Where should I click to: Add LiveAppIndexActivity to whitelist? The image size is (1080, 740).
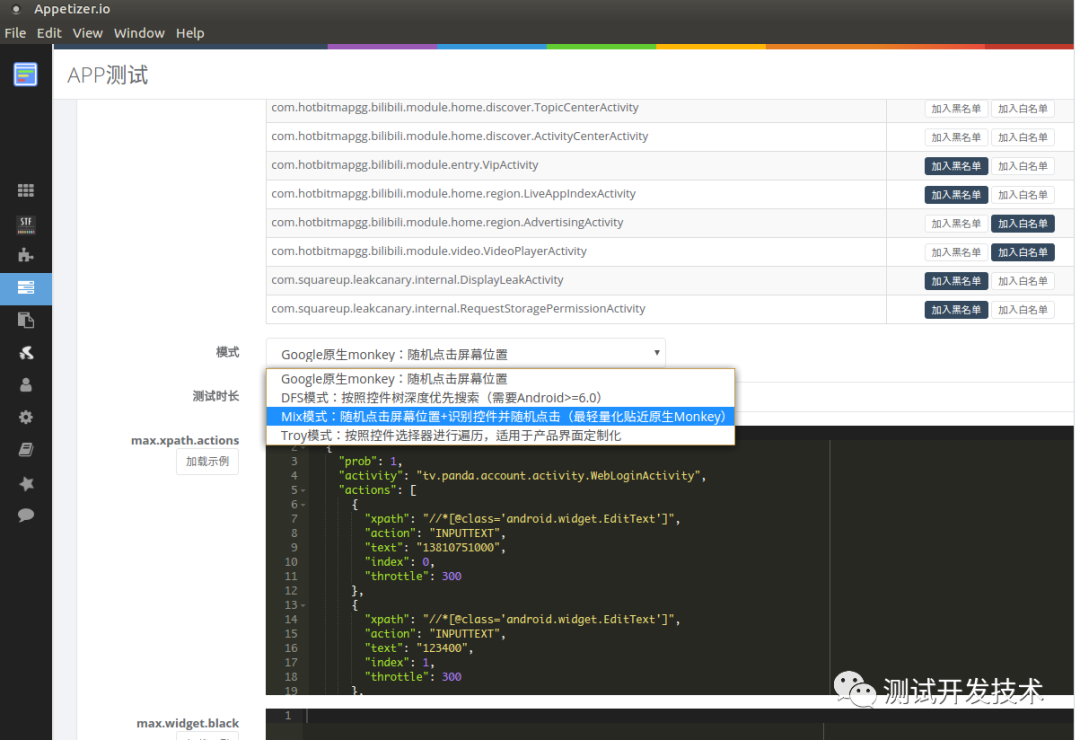(x=1023, y=195)
